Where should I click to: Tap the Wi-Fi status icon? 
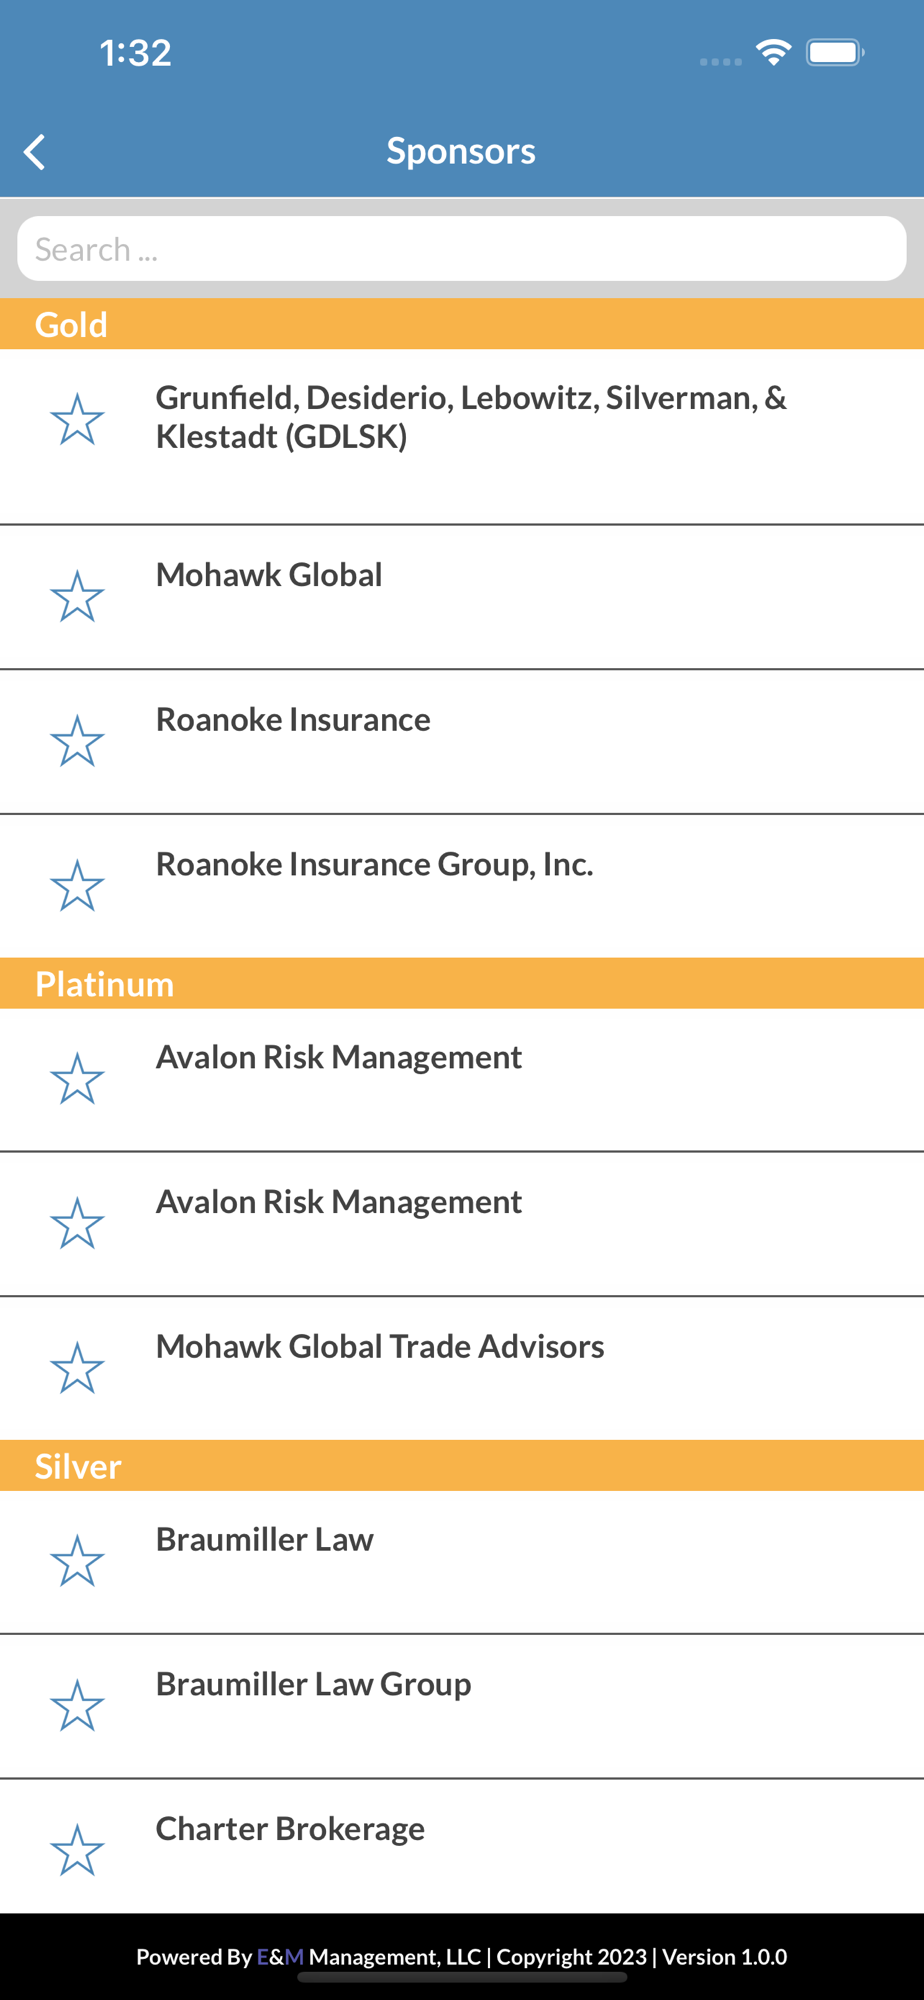coord(773,52)
